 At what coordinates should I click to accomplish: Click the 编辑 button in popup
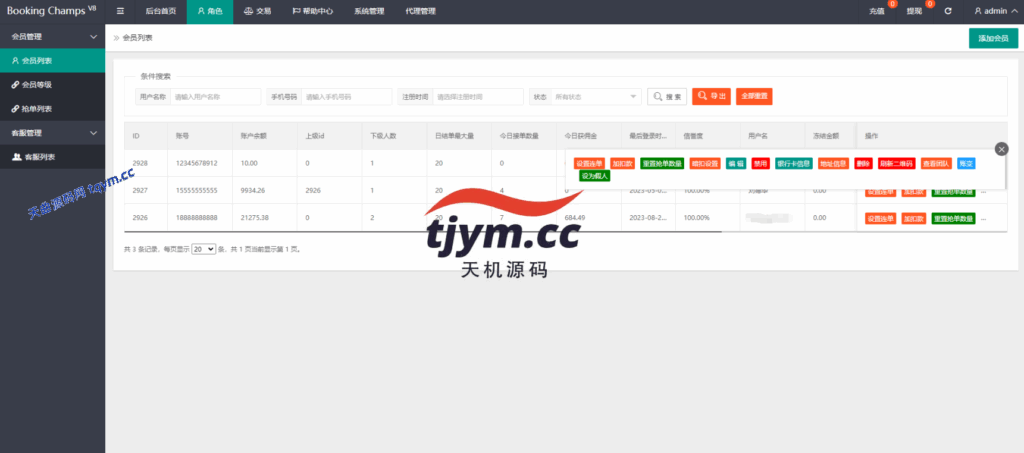tap(736, 164)
